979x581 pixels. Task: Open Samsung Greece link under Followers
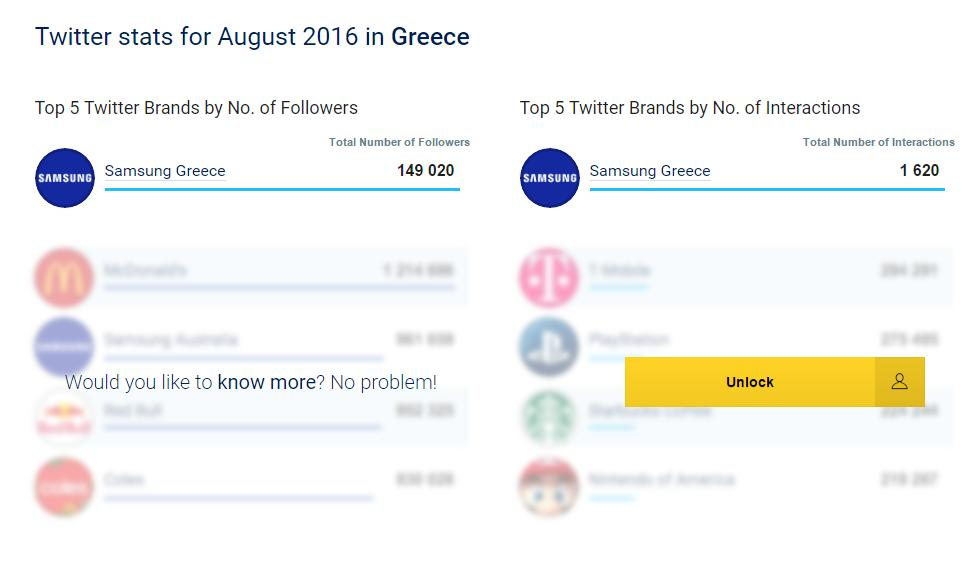tap(165, 171)
